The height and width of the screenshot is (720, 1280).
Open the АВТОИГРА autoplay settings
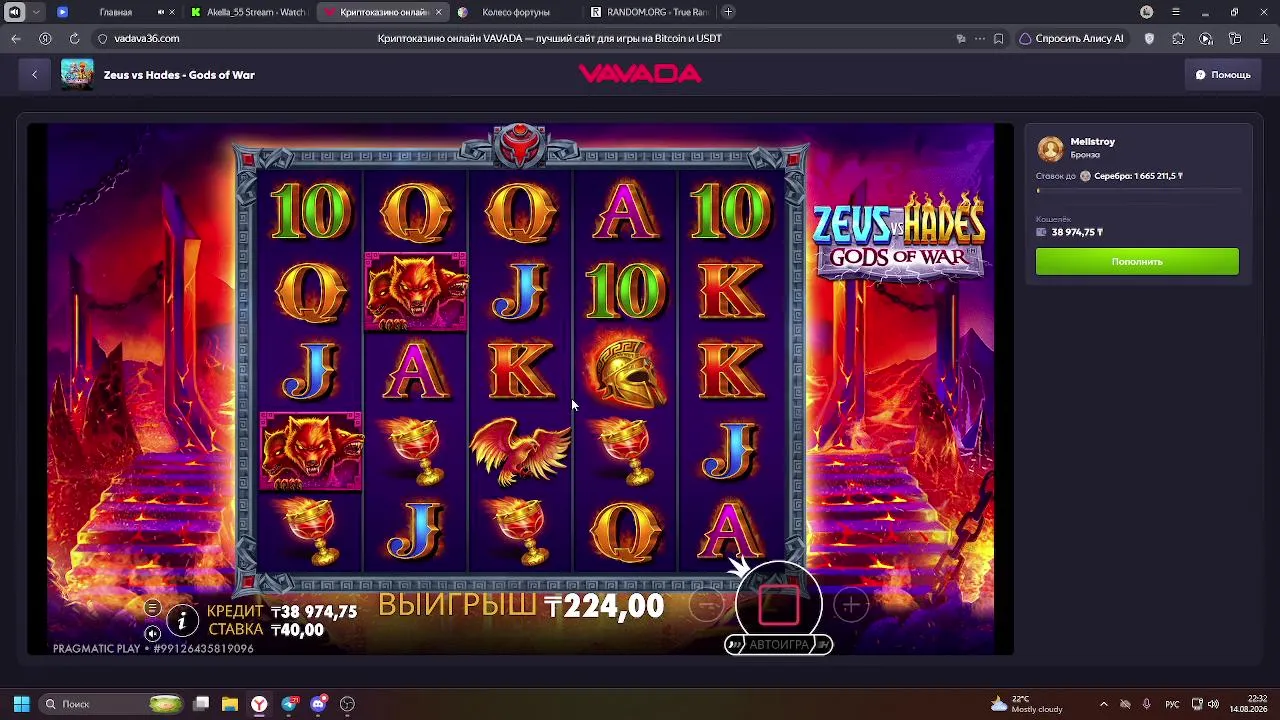(779, 645)
